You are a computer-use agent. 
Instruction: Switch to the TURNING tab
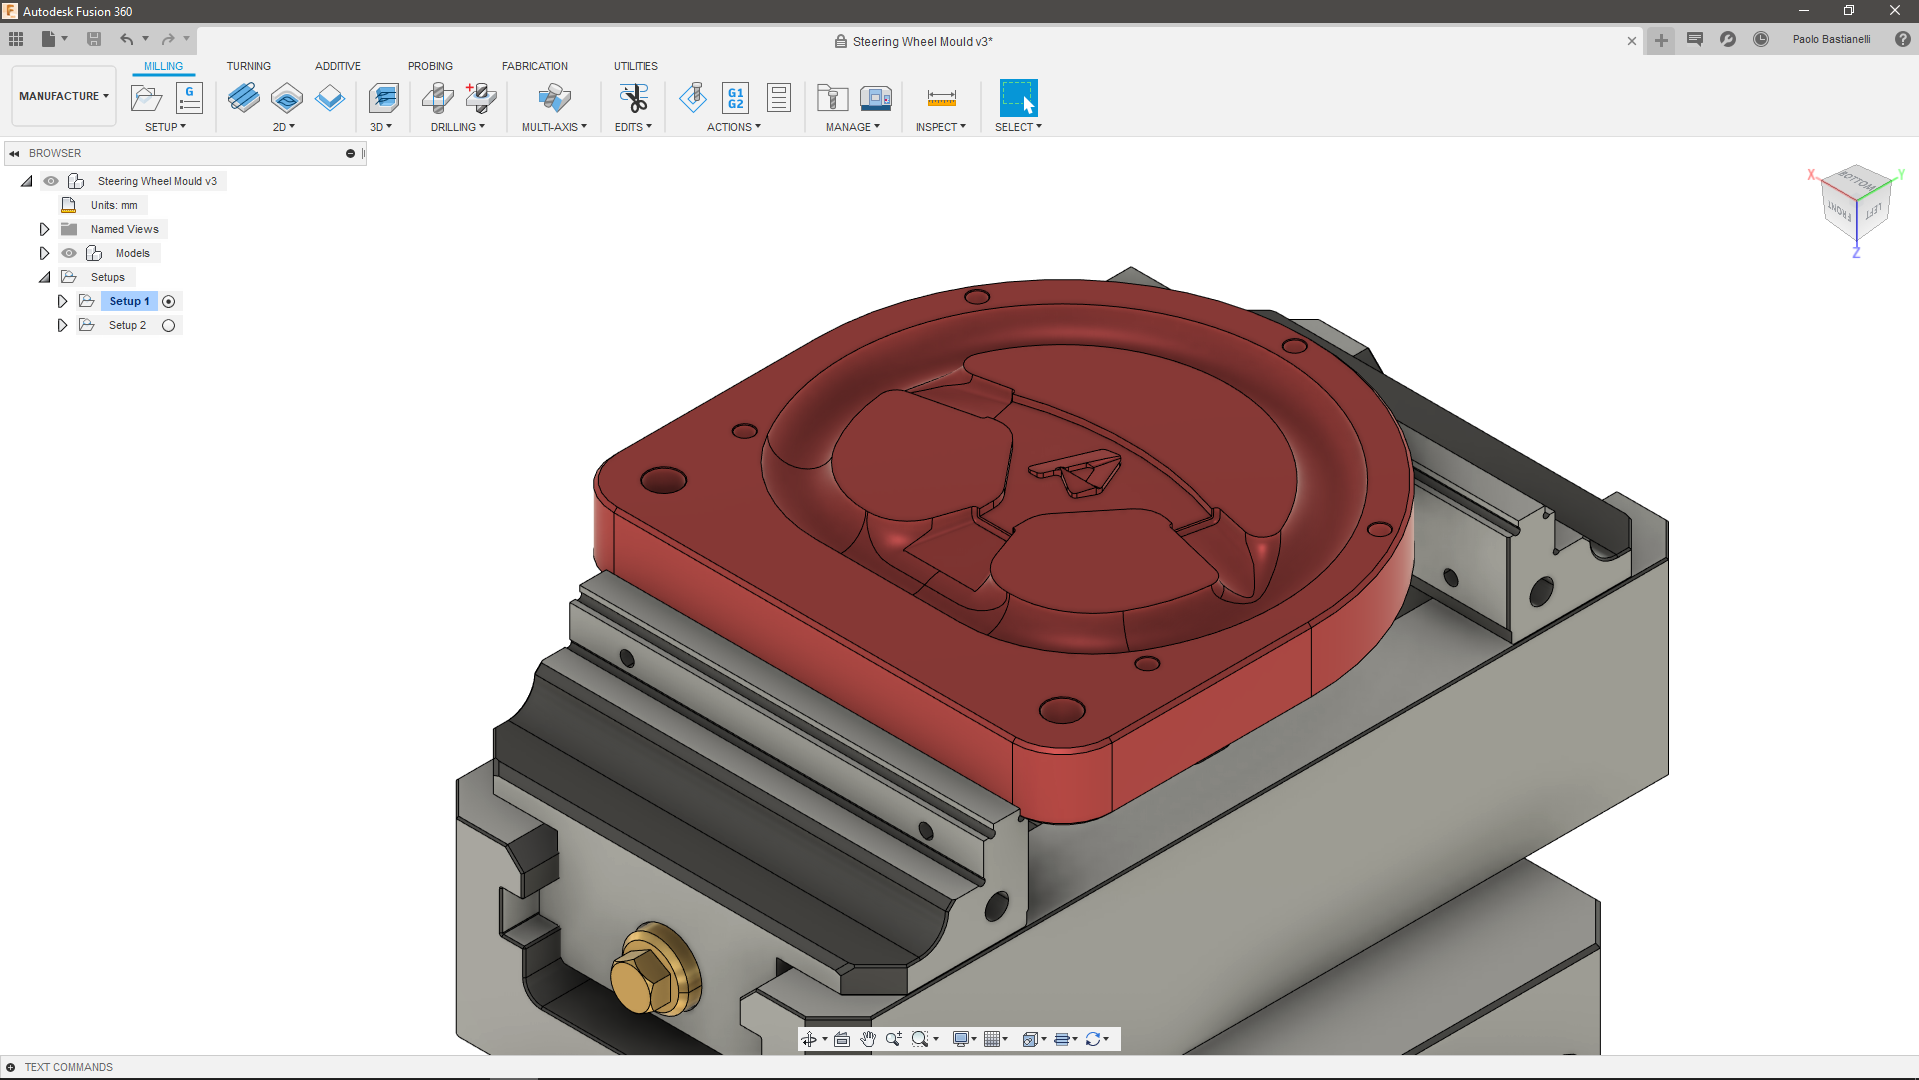[248, 66]
